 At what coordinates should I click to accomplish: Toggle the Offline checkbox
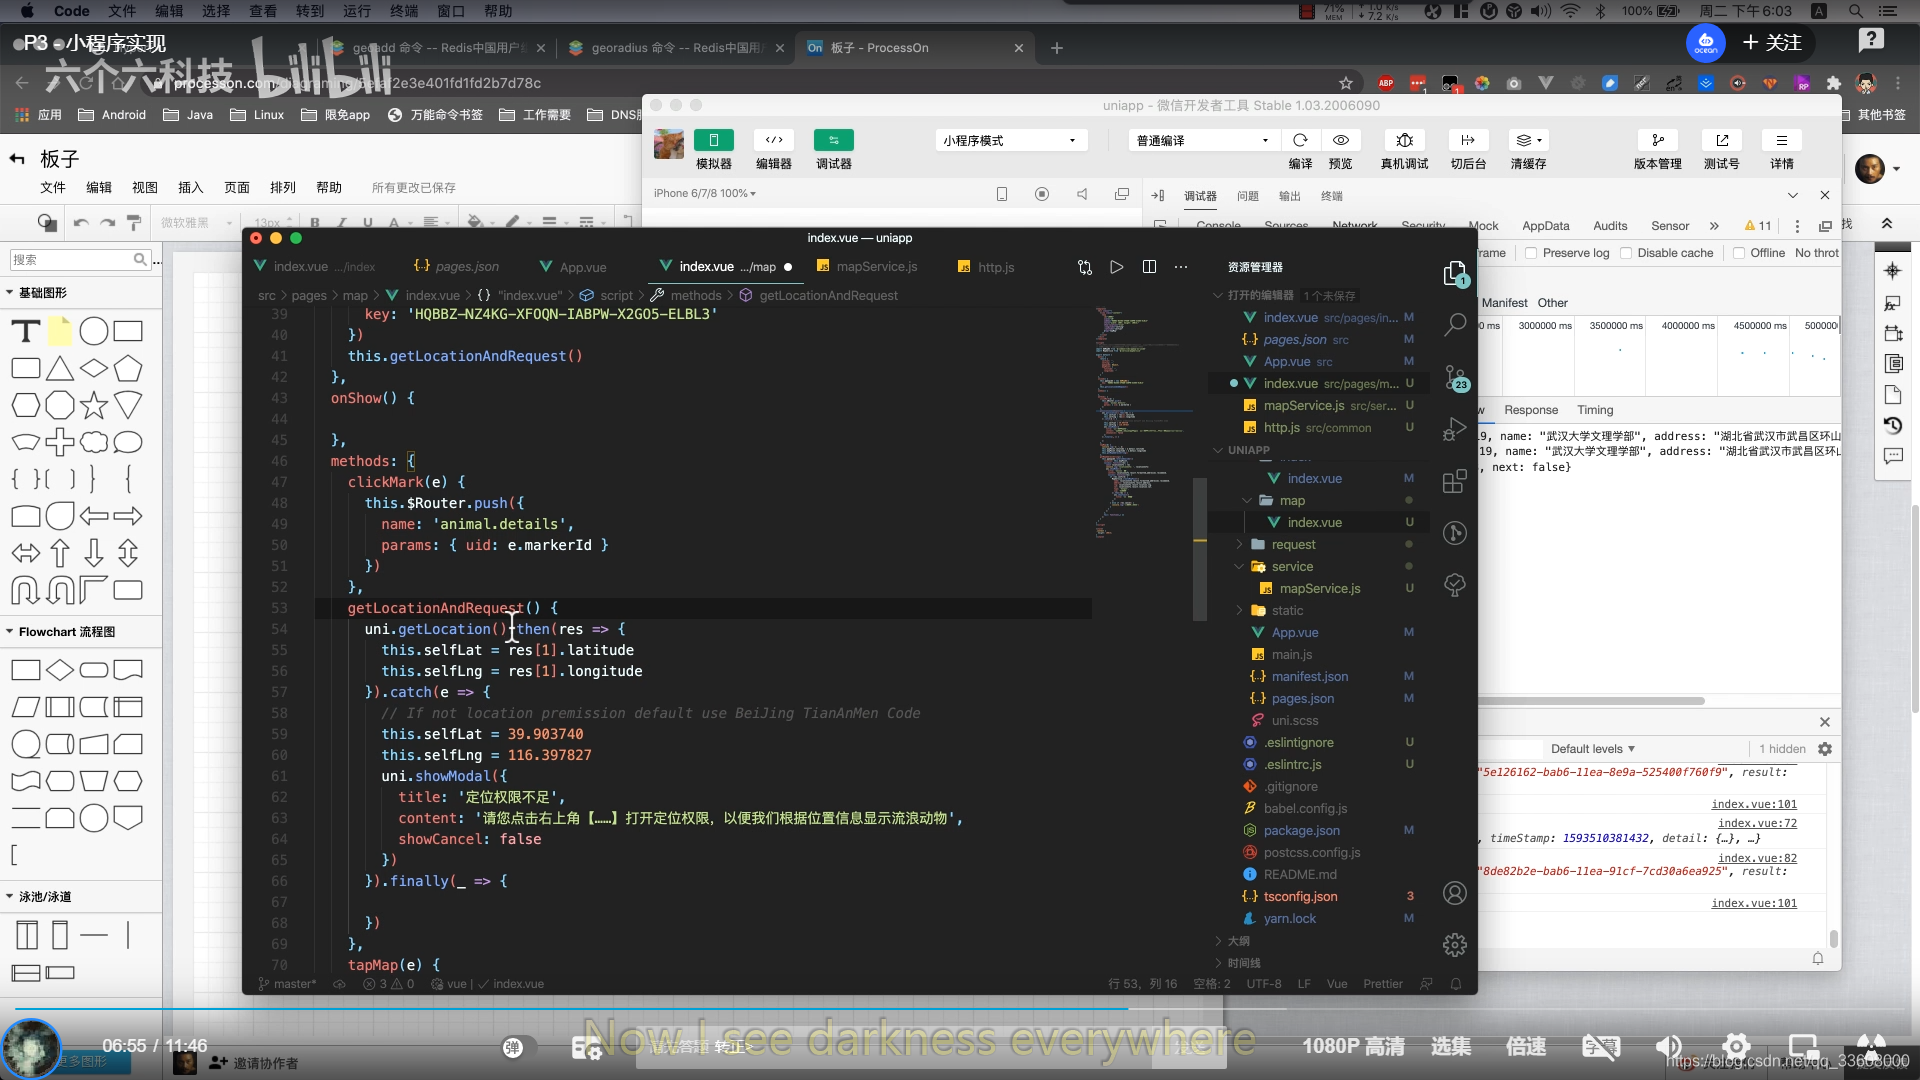(1739, 253)
